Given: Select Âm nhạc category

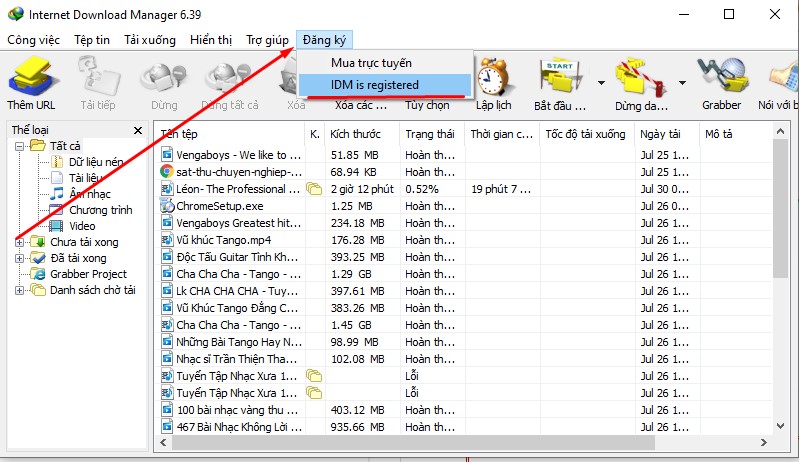Looking at the screenshot, I should click(90, 194).
